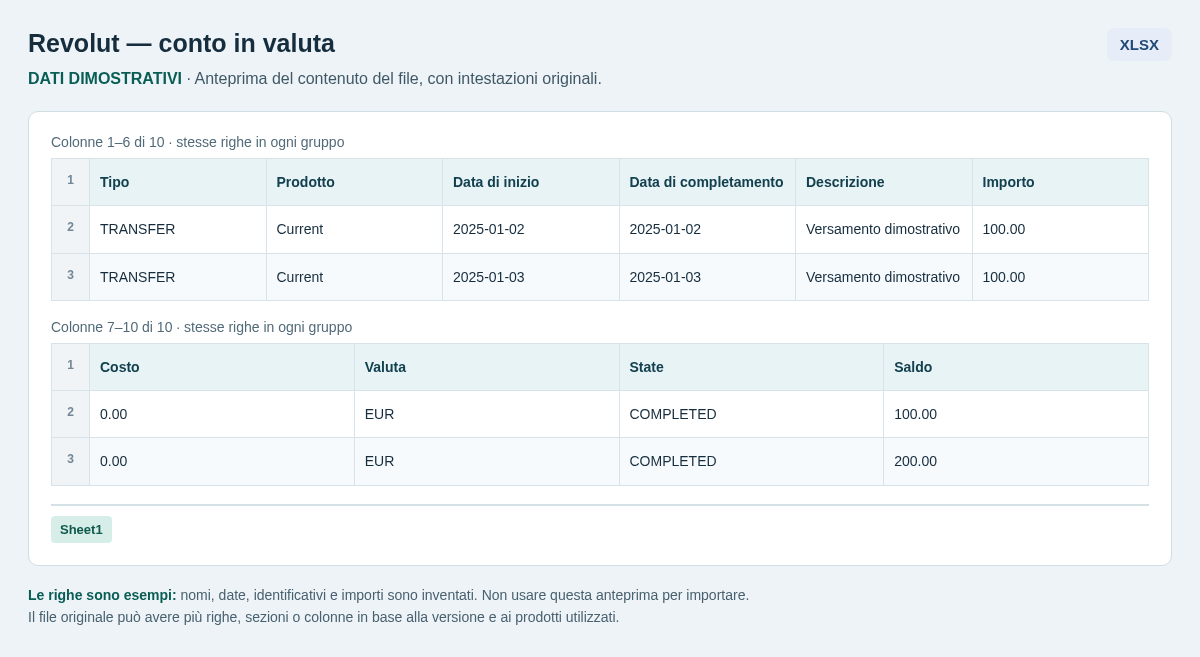This screenshot has height=657, width=1200.
Task: Select the Importo column header
Action: click(1060, 182)
